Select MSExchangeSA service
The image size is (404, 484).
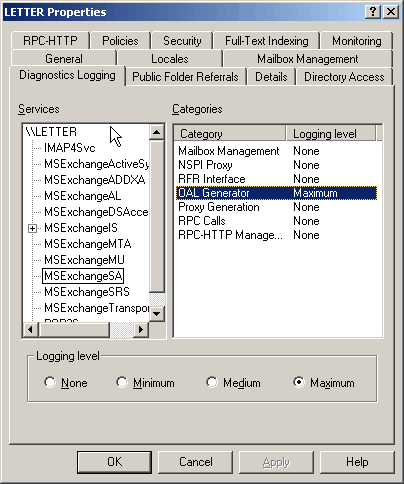coord(83,276)
